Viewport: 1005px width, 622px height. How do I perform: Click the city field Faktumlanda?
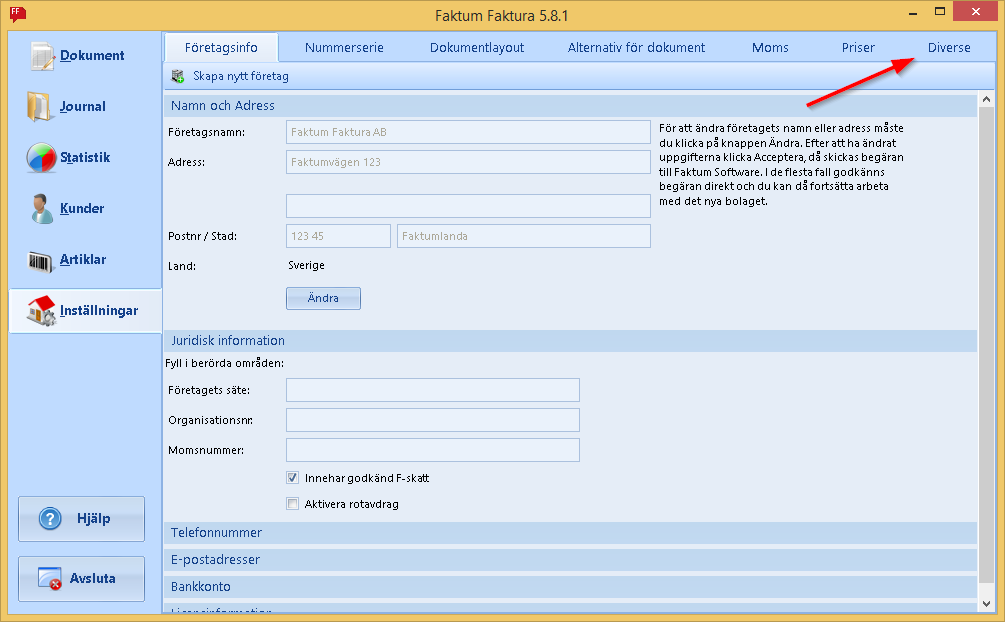click(524, 236)
